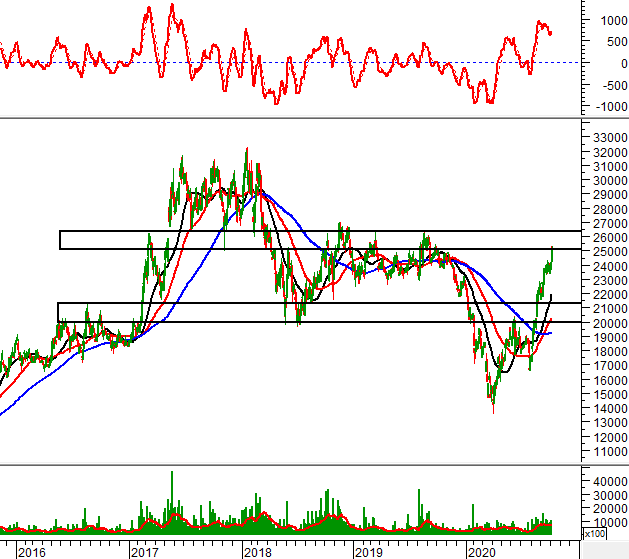Select the 14000 price axis label
This screenshot has width=629, height=559.
click(x=610, y=408)
